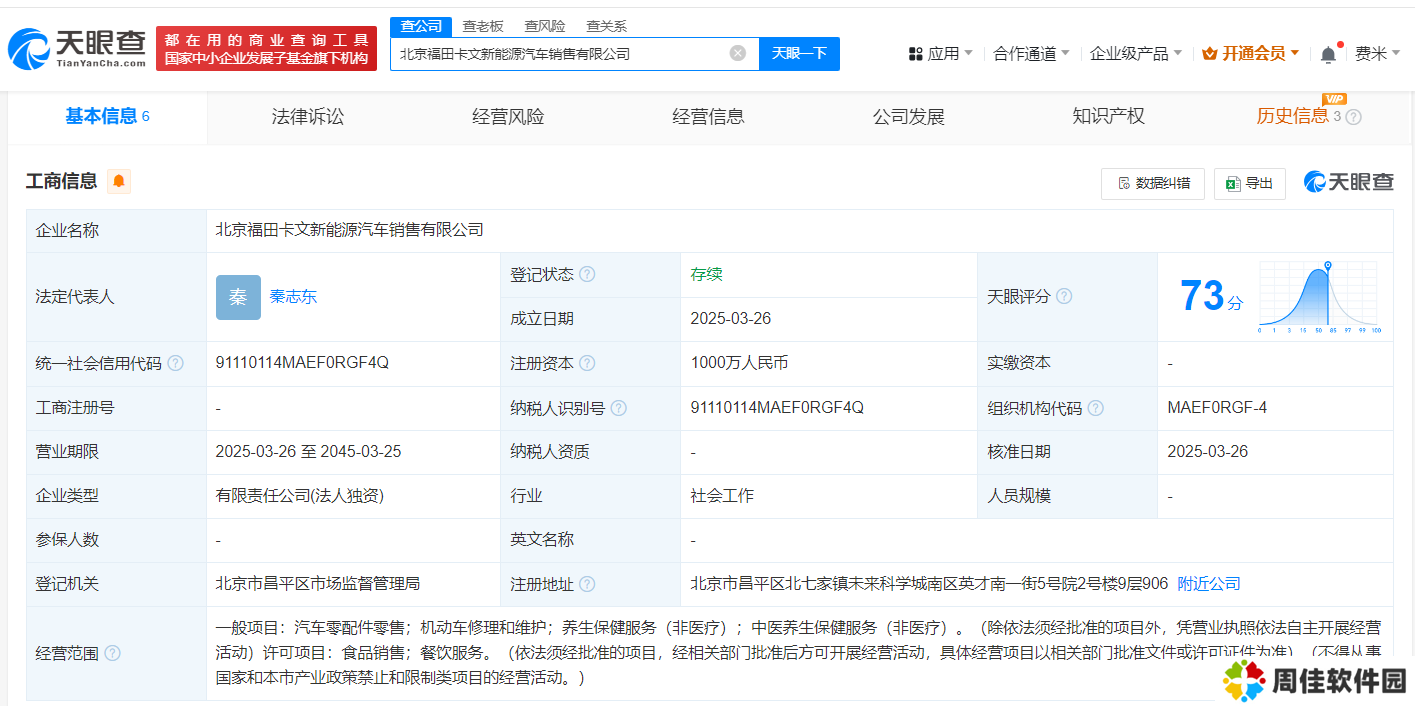The height and width of the screenshot is (706, 1415).
Task: Select the 查风险 search tab
Action: (545, 26)
